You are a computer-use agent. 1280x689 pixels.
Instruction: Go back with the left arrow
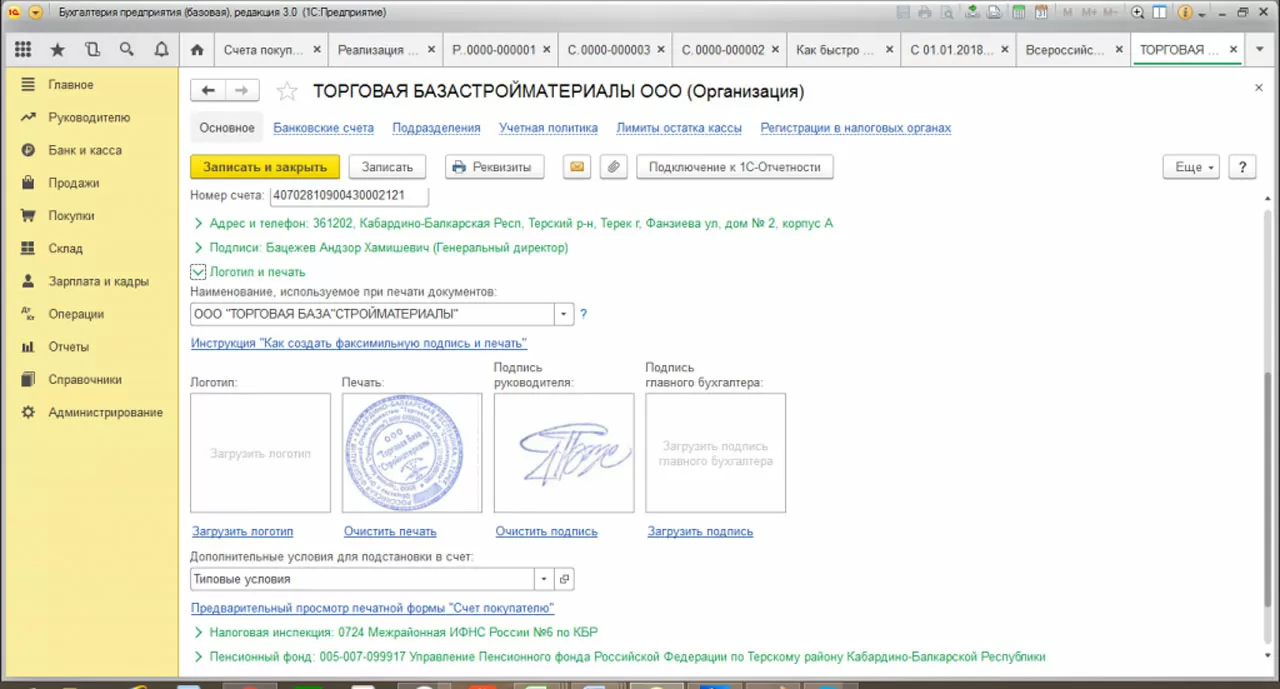click(208, 91)
